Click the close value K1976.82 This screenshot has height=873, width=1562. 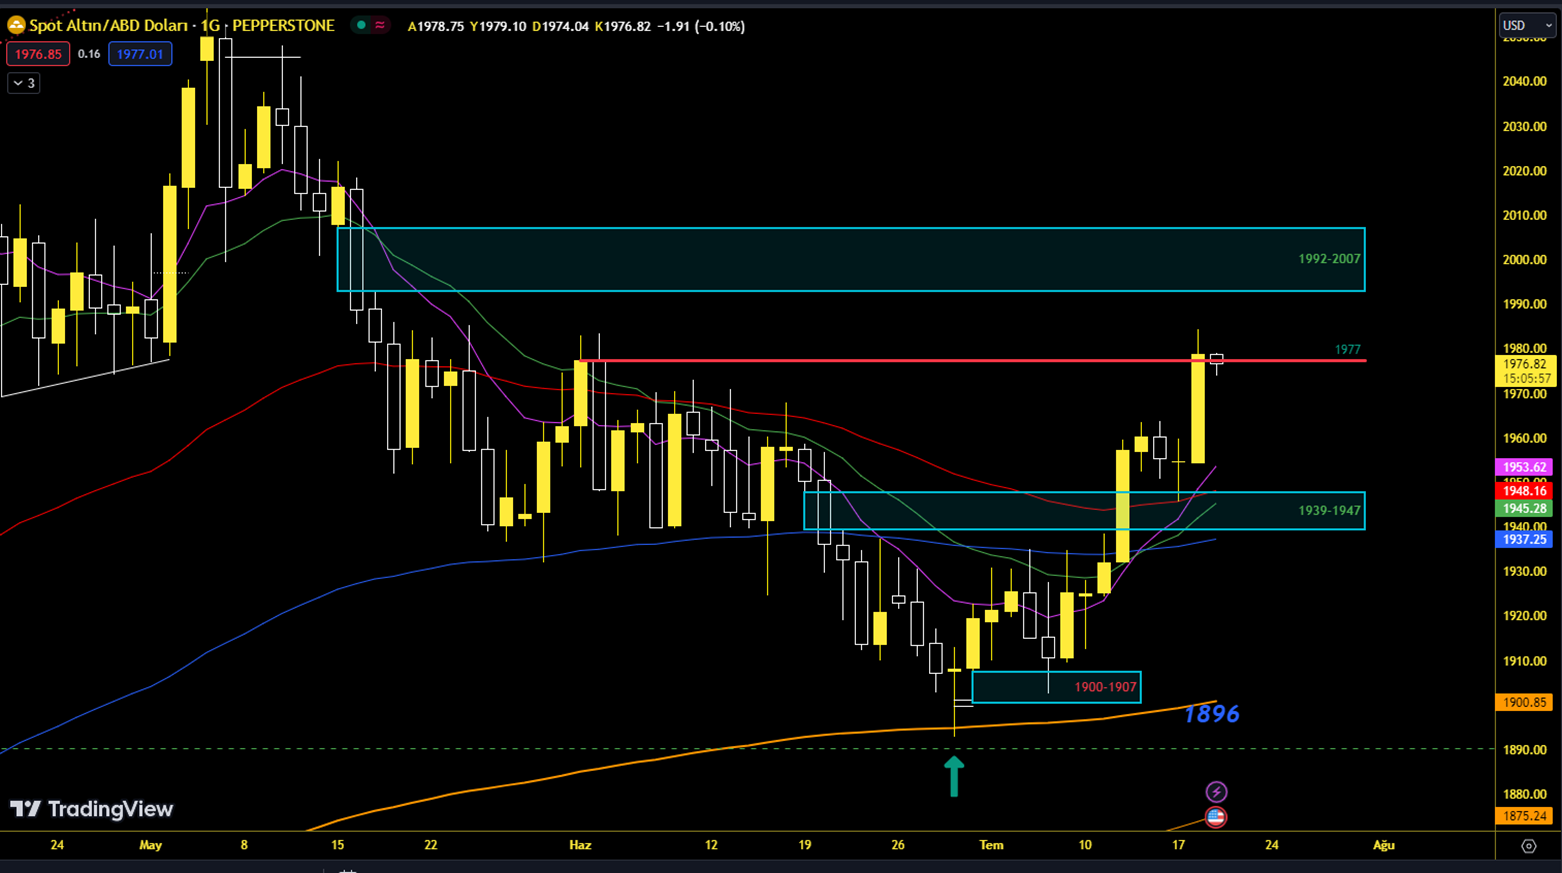[x=622, y=27]
